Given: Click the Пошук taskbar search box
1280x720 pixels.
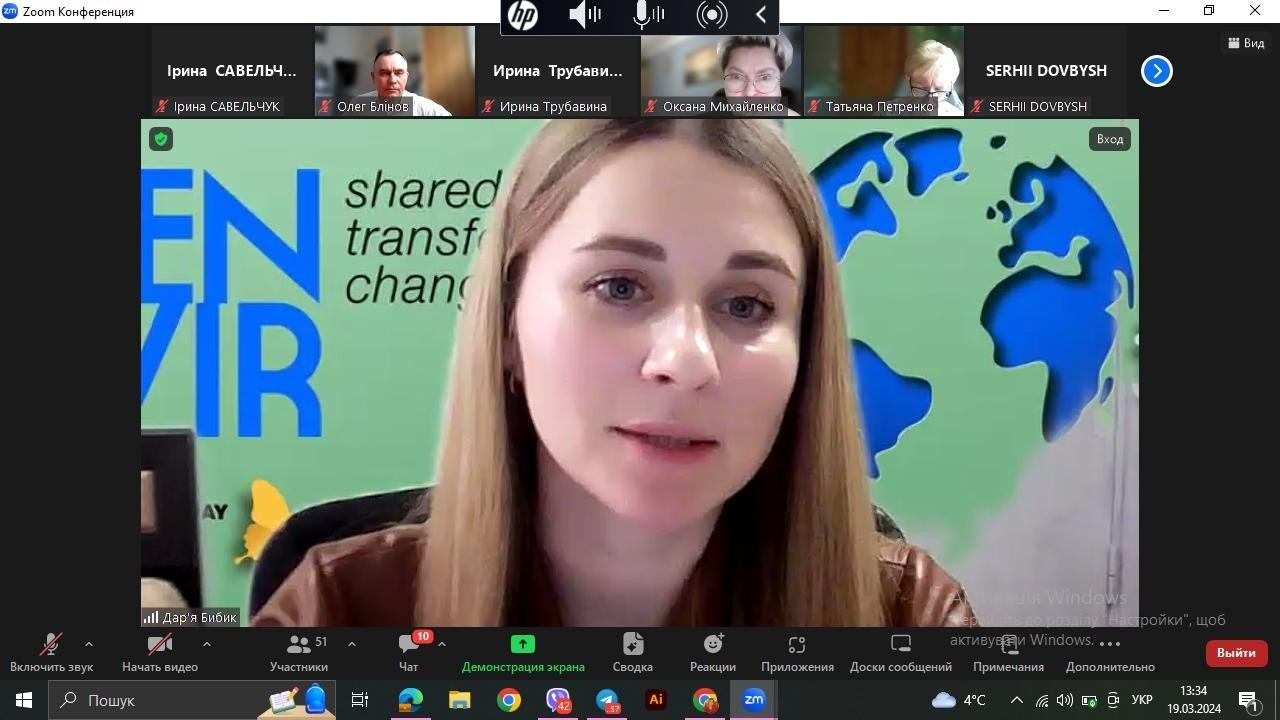Looking at the screenshot, I should pos(192,700).
